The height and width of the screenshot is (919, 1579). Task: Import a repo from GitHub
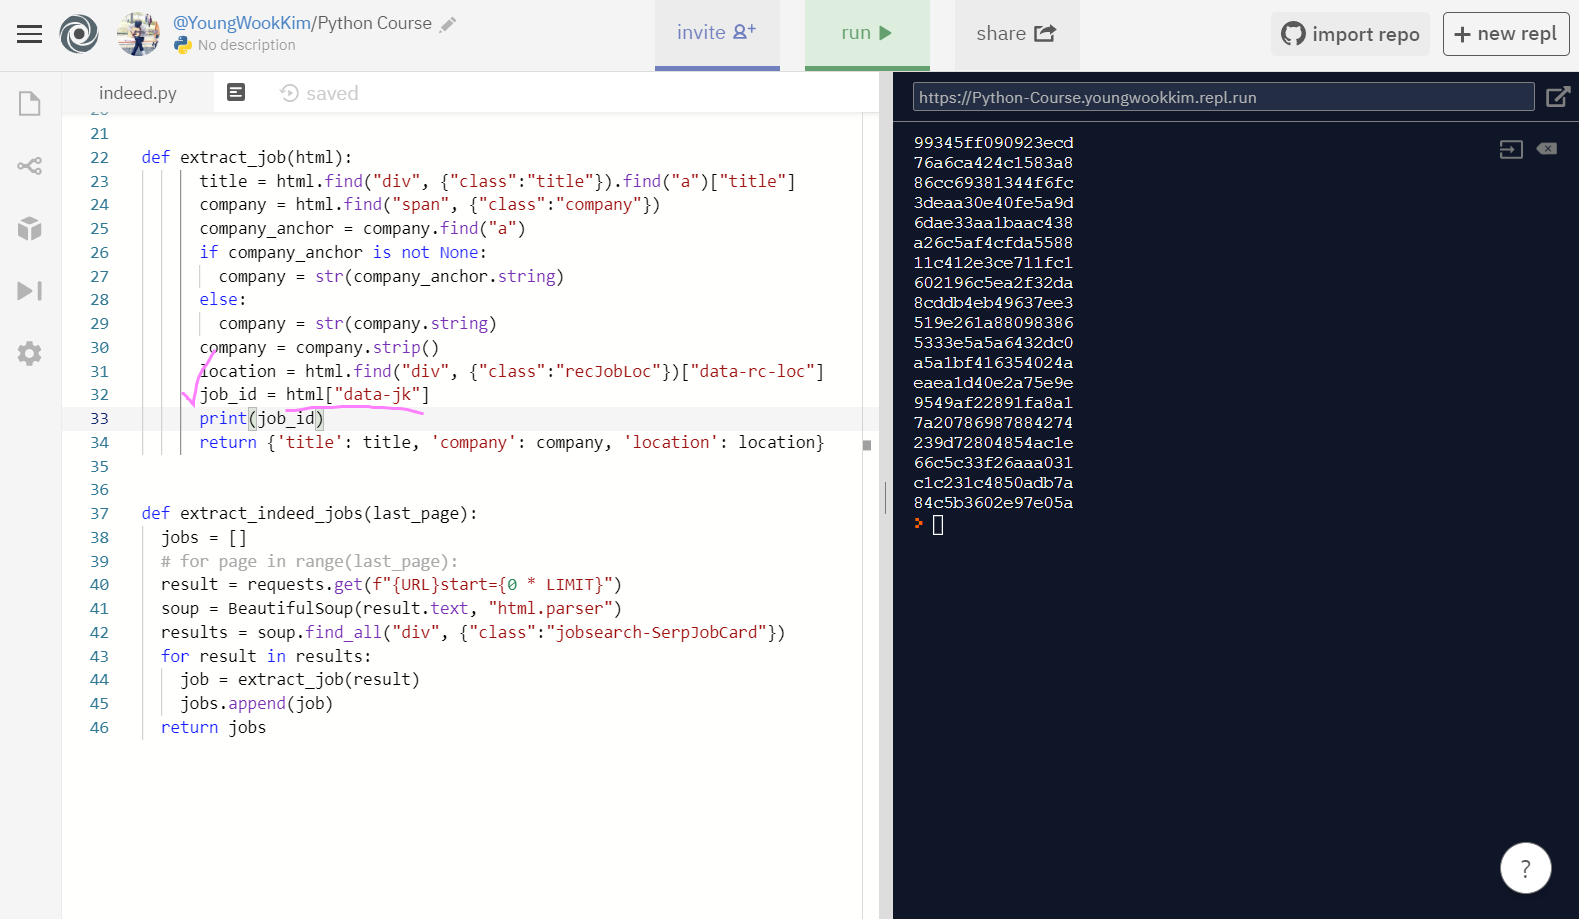pyautogui.click(x=1350, y=34)
